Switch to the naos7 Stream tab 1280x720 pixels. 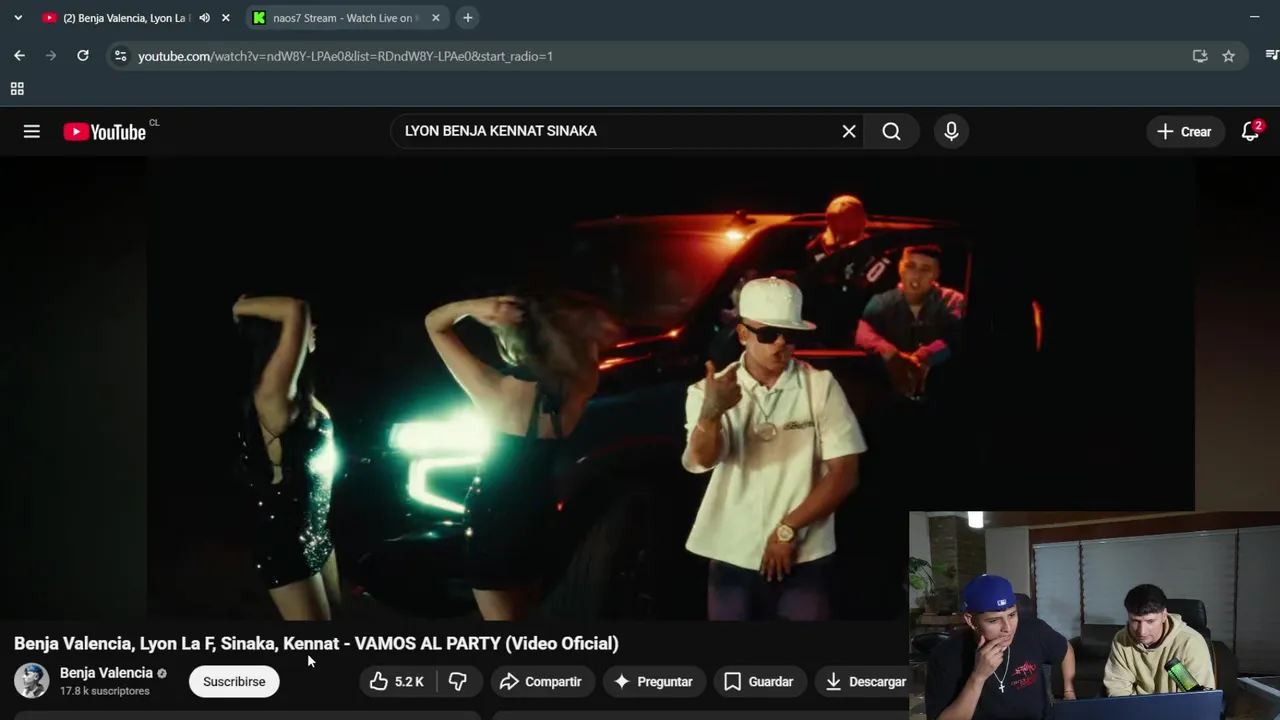pyautogui.click(x=340, y=18)
